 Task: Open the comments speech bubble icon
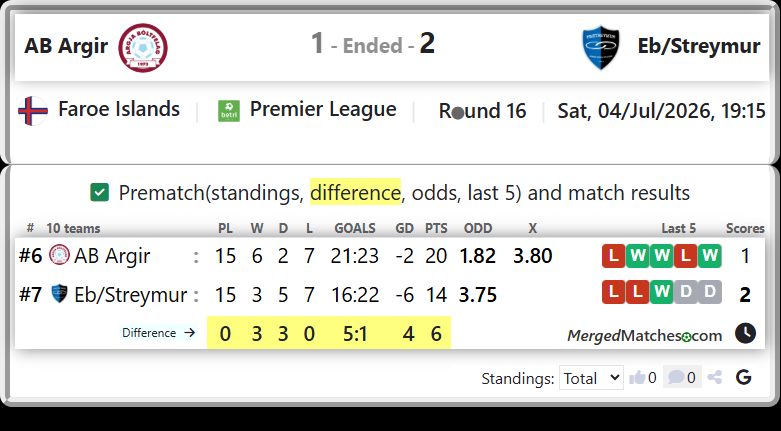click(x=676, y=377)
